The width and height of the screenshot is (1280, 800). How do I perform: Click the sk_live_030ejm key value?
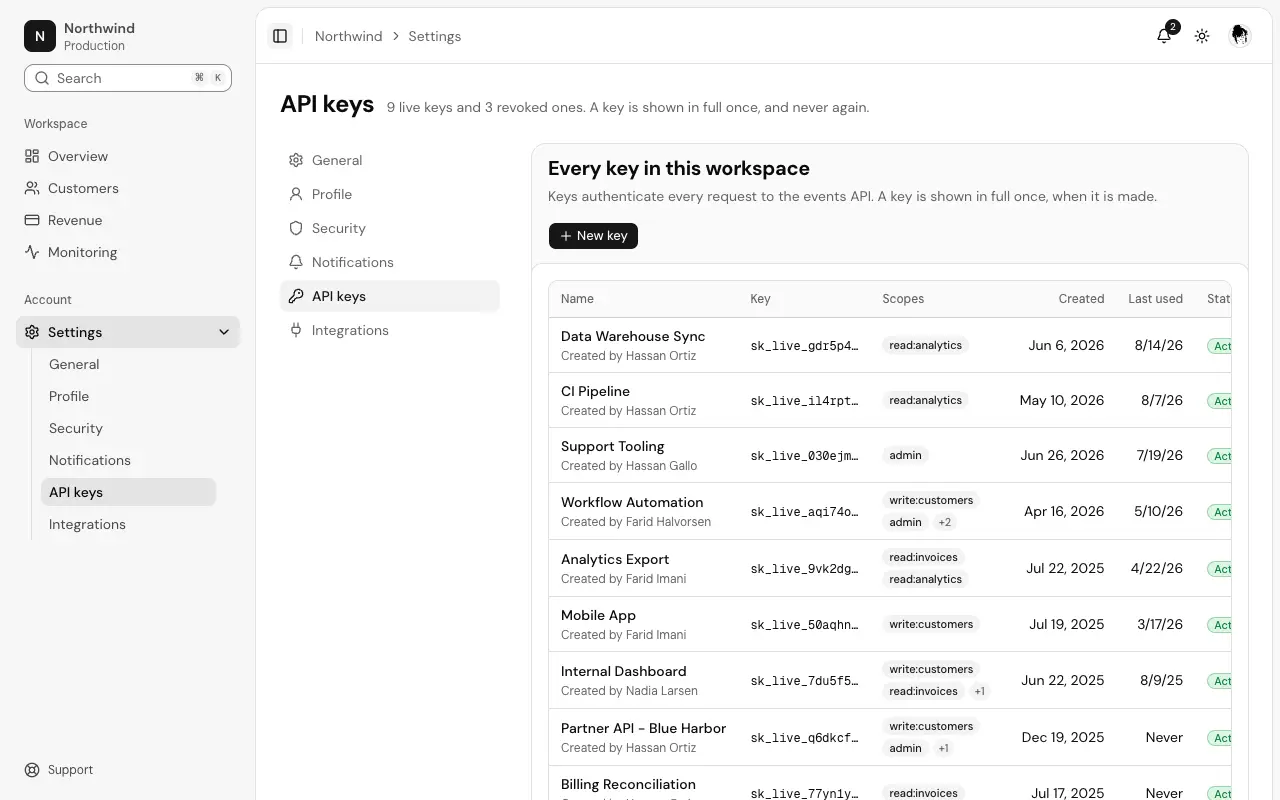(x=804, y=456)
